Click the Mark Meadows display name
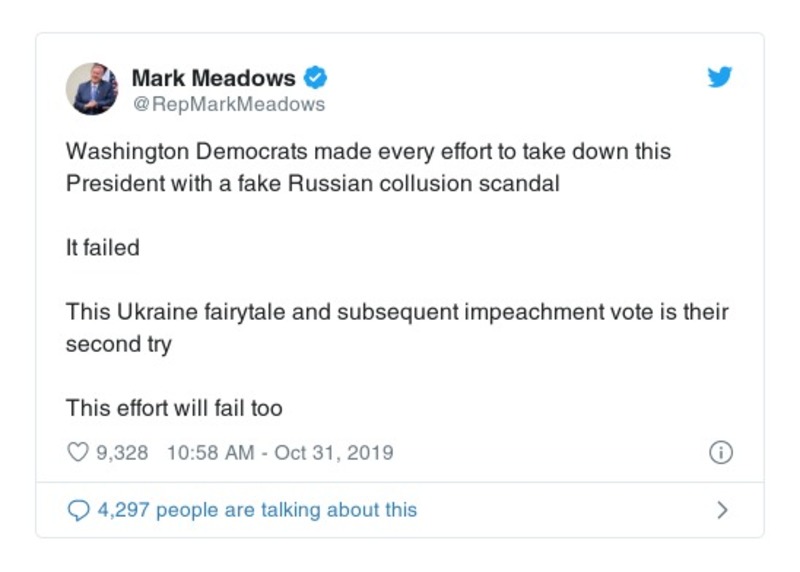Viewport: 800px width, 572px height. [214, 78]
